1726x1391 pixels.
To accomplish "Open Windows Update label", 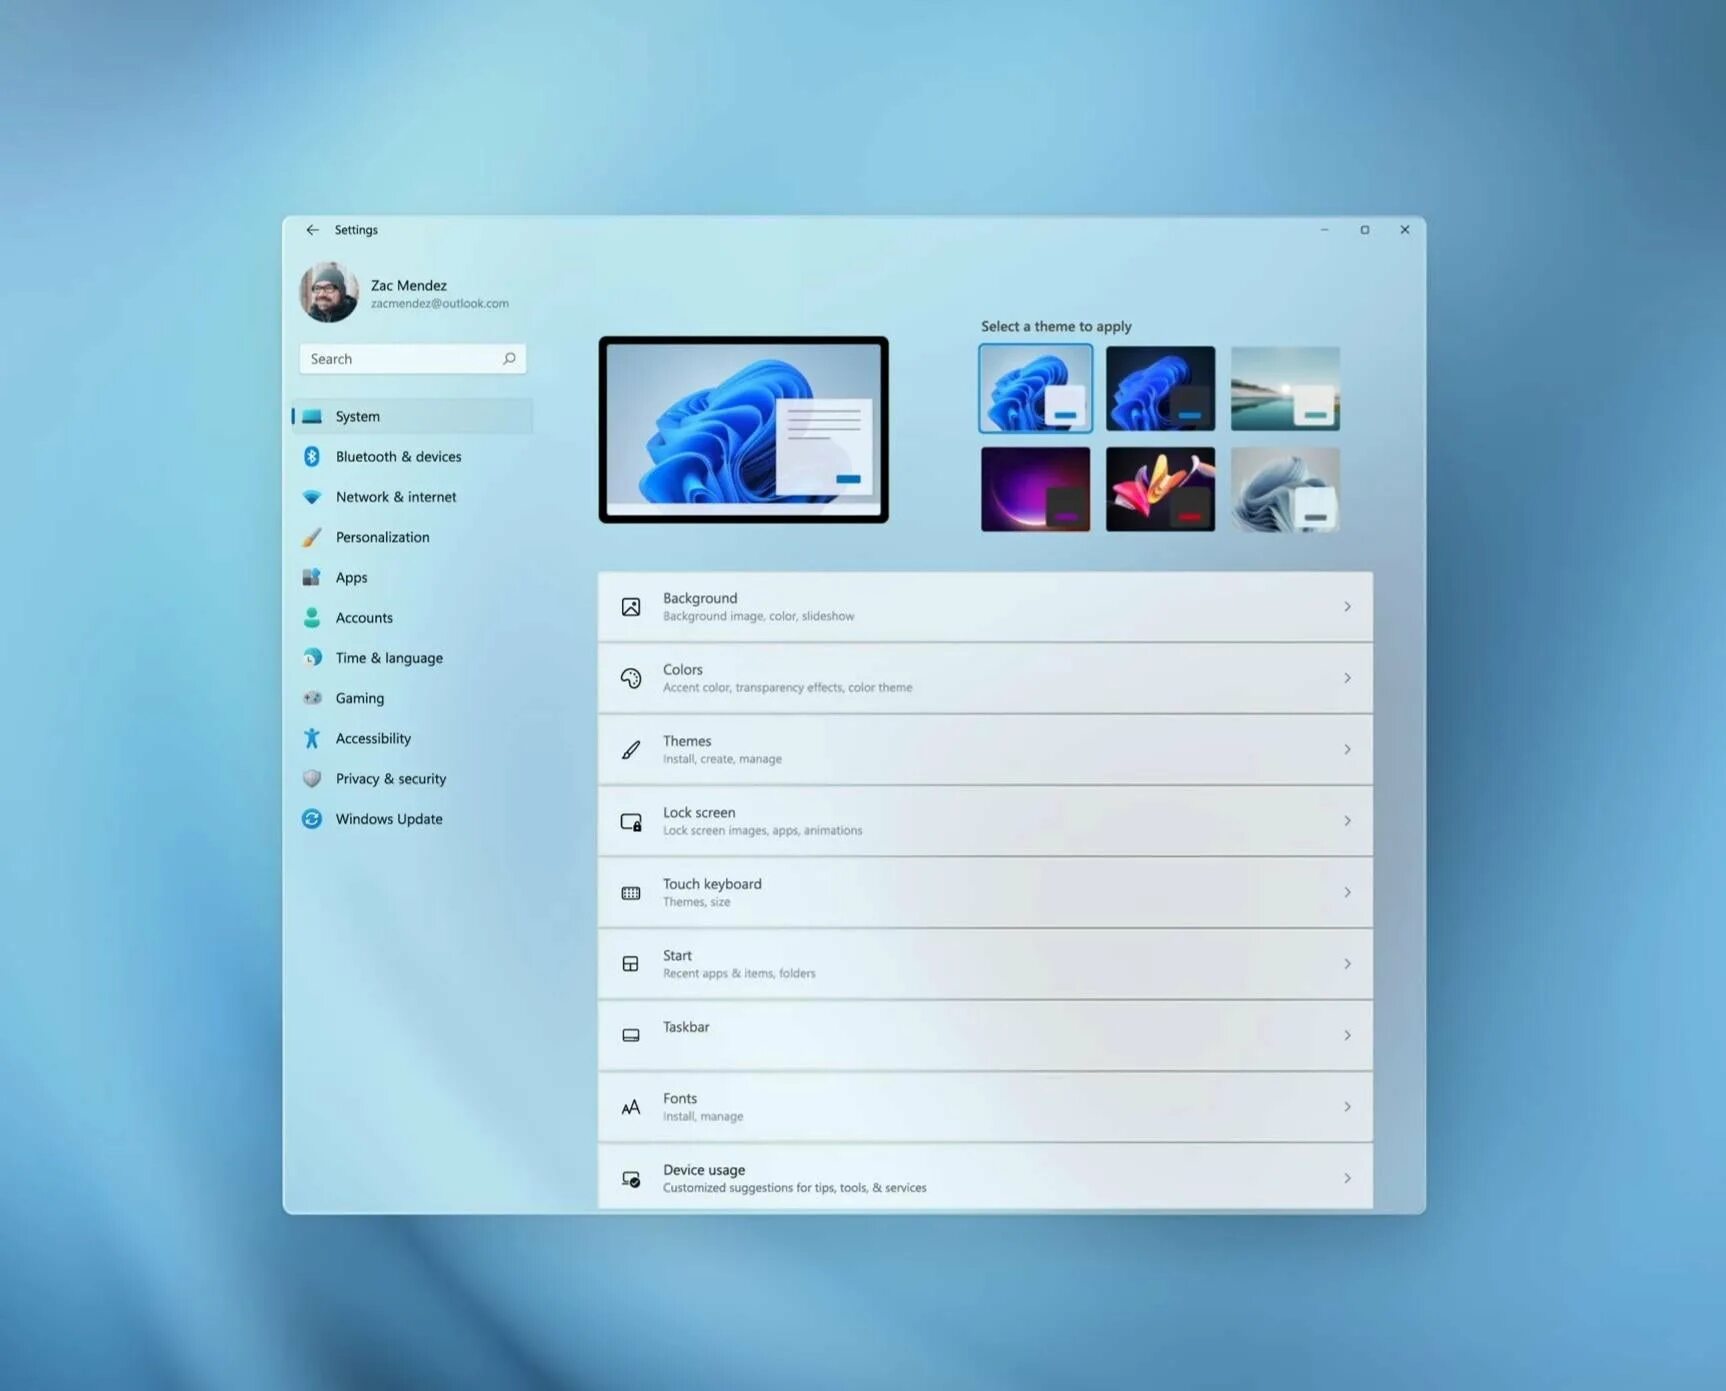I will 389,818.
